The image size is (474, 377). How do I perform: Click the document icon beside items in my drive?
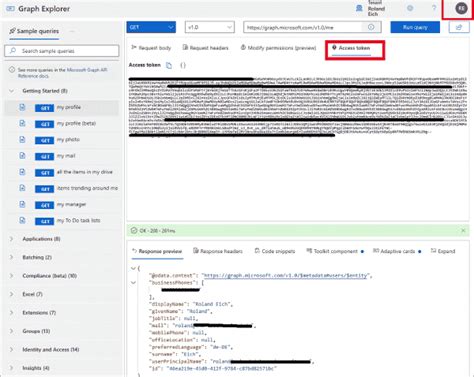click(x=22, y=172)
